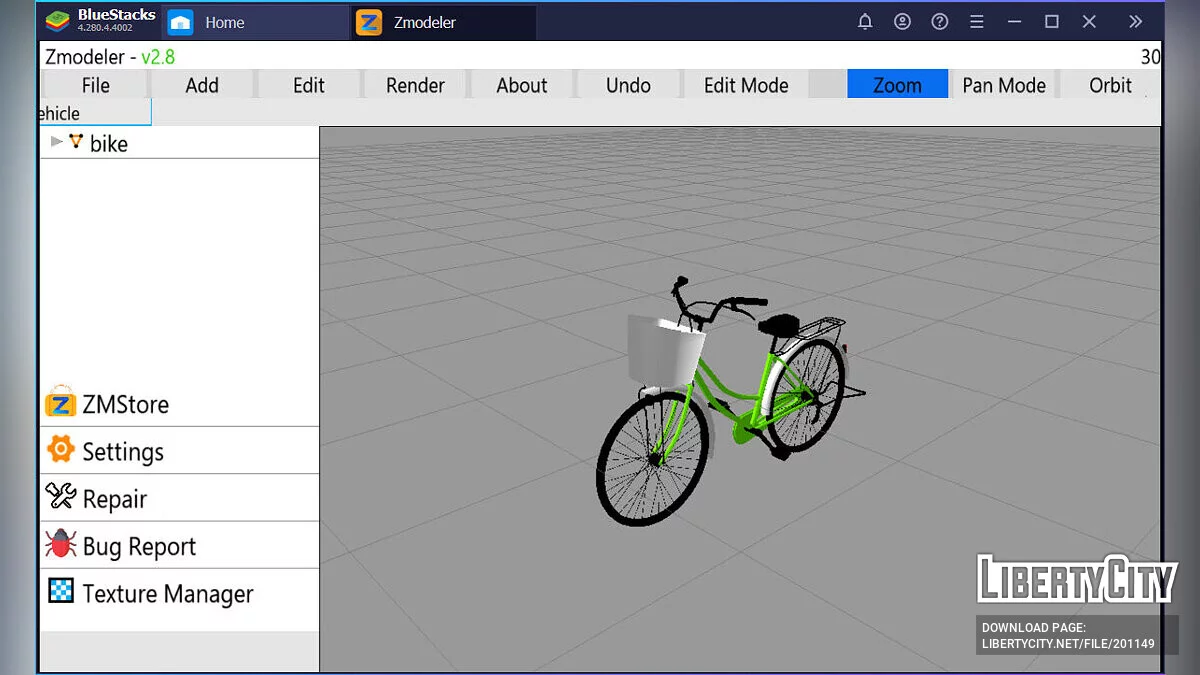Image resolution: width=1200 pixels, height=675 pixels.
Task: Select the Repair tool
Action: [x=106, y=498]
